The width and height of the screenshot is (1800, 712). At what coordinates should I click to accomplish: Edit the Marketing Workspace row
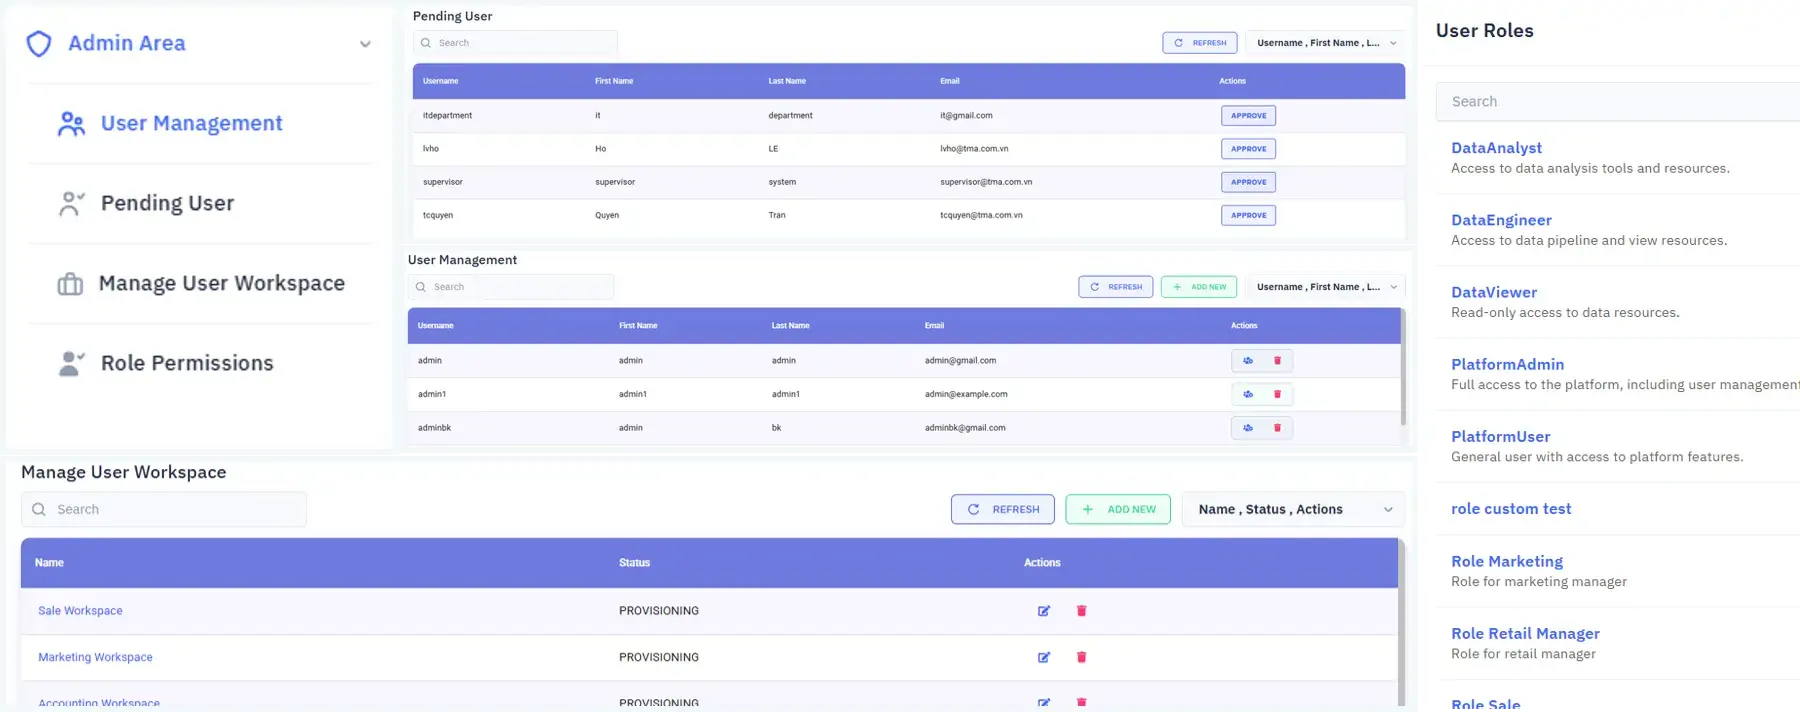click(1044, 657)
